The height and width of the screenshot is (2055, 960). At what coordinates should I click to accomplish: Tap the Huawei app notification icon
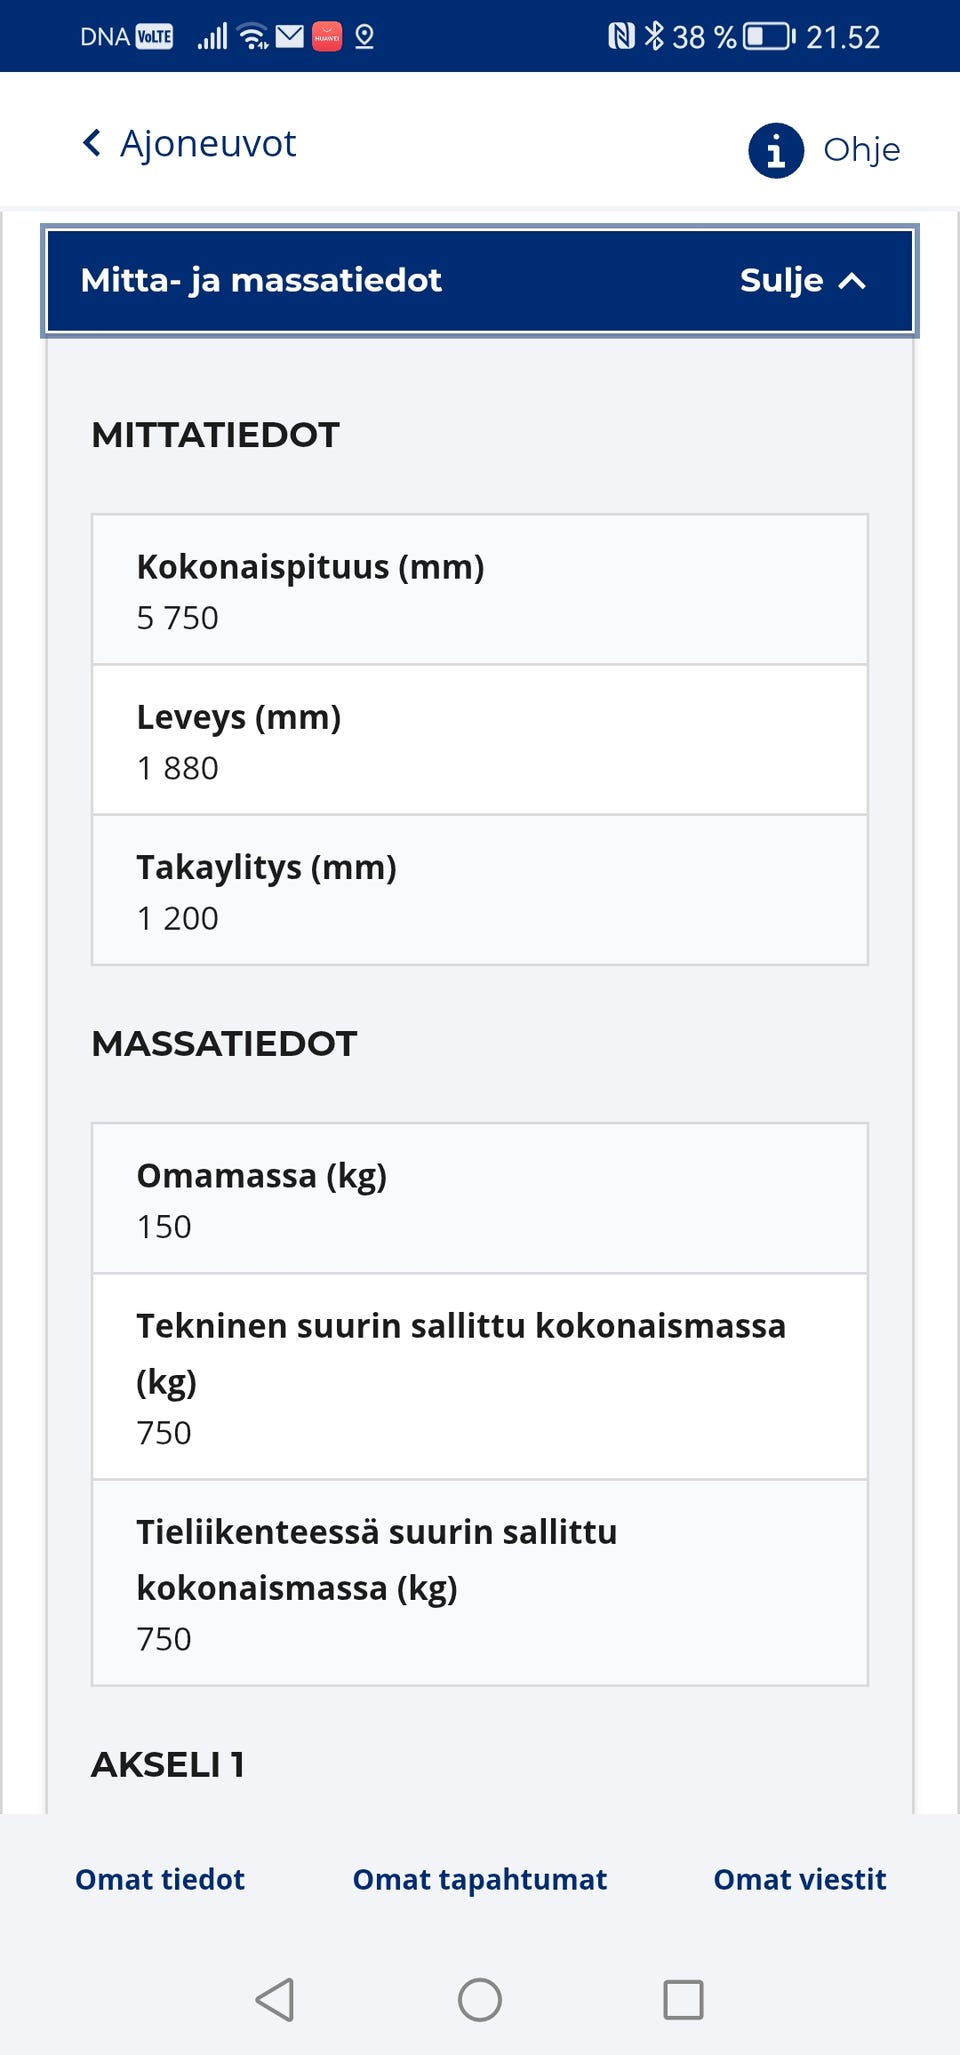pos(327,35)
